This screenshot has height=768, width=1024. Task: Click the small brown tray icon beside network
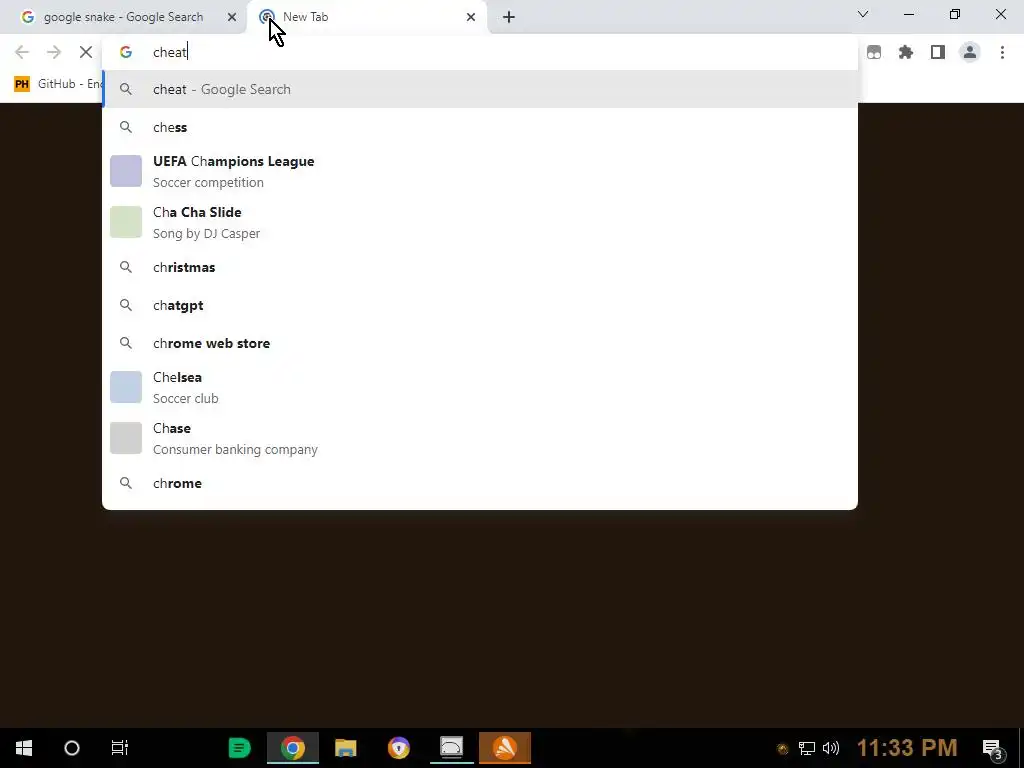click(782, 749)
